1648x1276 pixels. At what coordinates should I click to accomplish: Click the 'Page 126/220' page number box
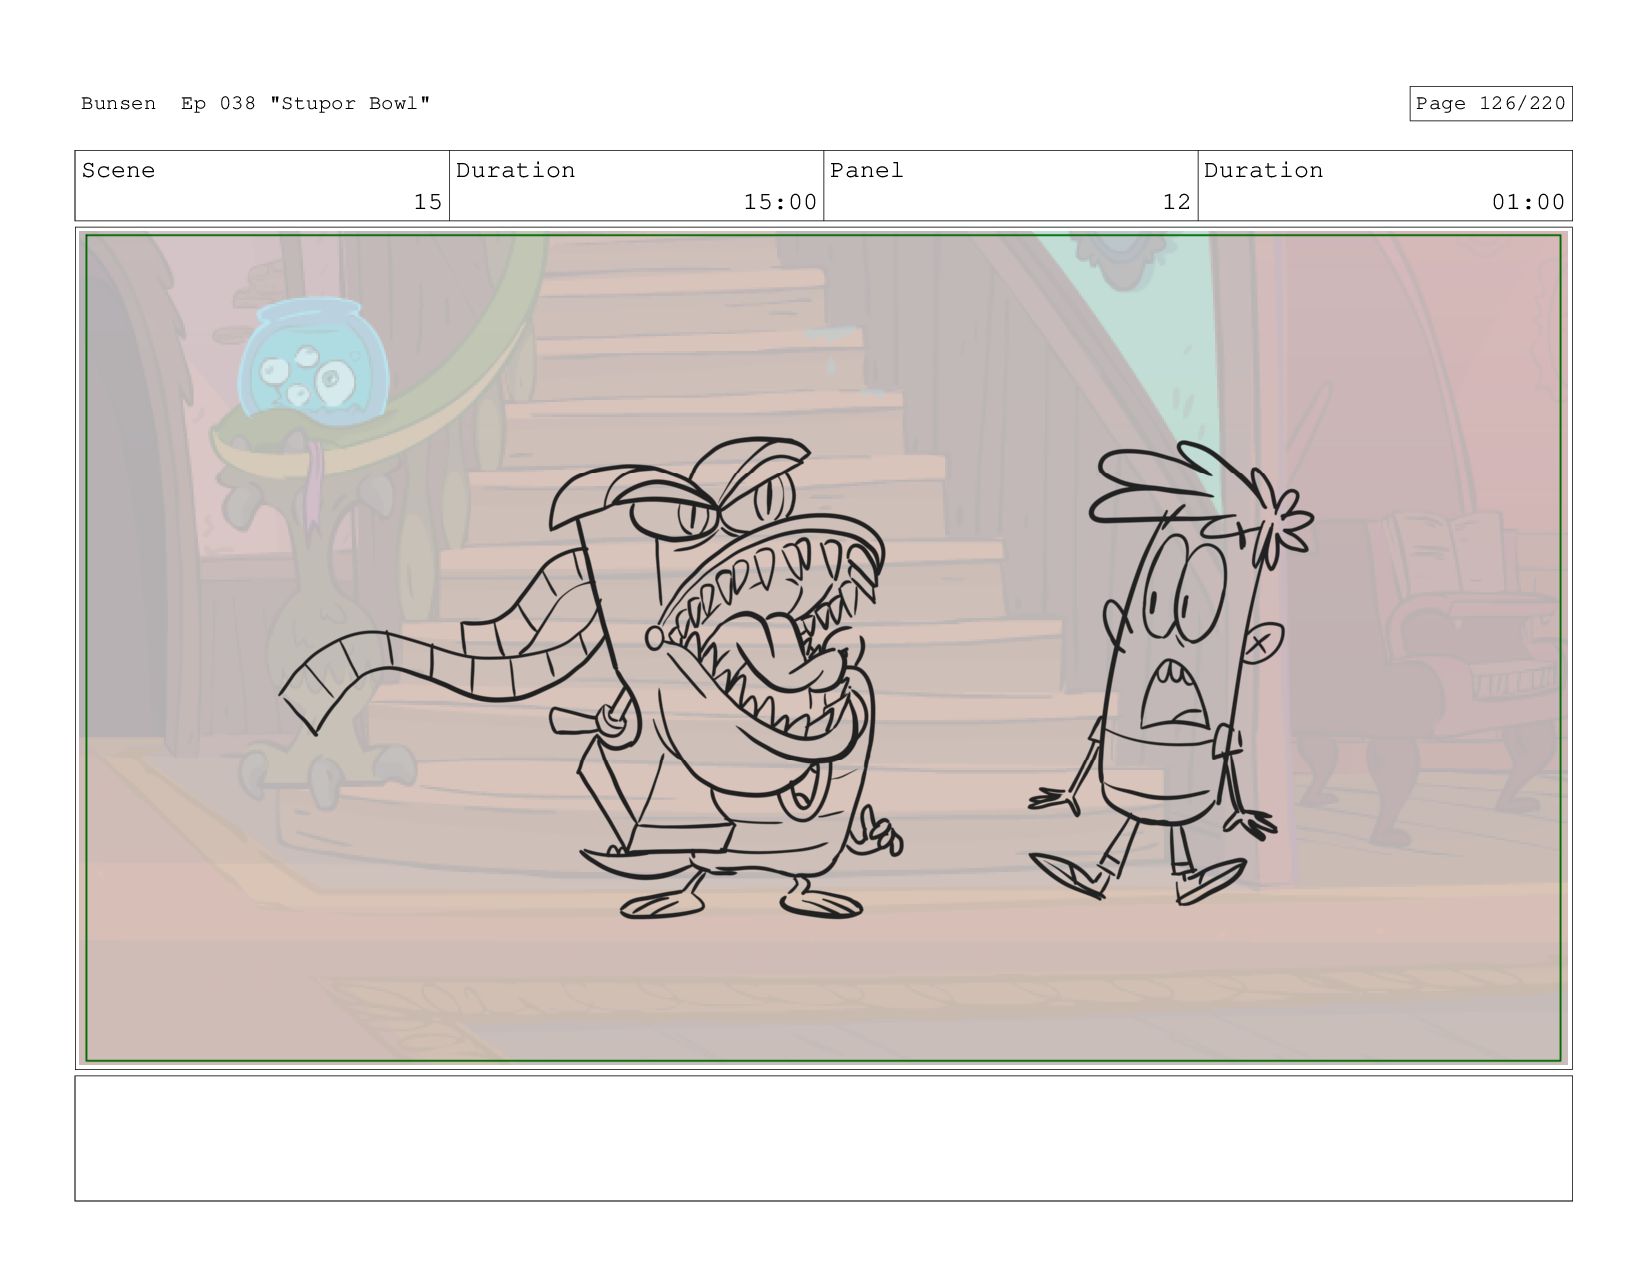click(1490, 104)
